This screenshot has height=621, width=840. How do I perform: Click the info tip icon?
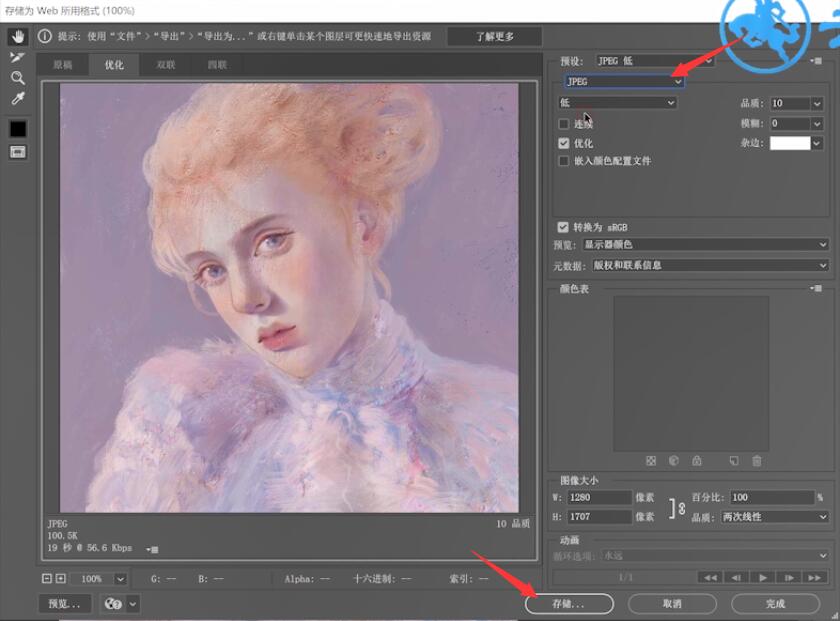44,36
